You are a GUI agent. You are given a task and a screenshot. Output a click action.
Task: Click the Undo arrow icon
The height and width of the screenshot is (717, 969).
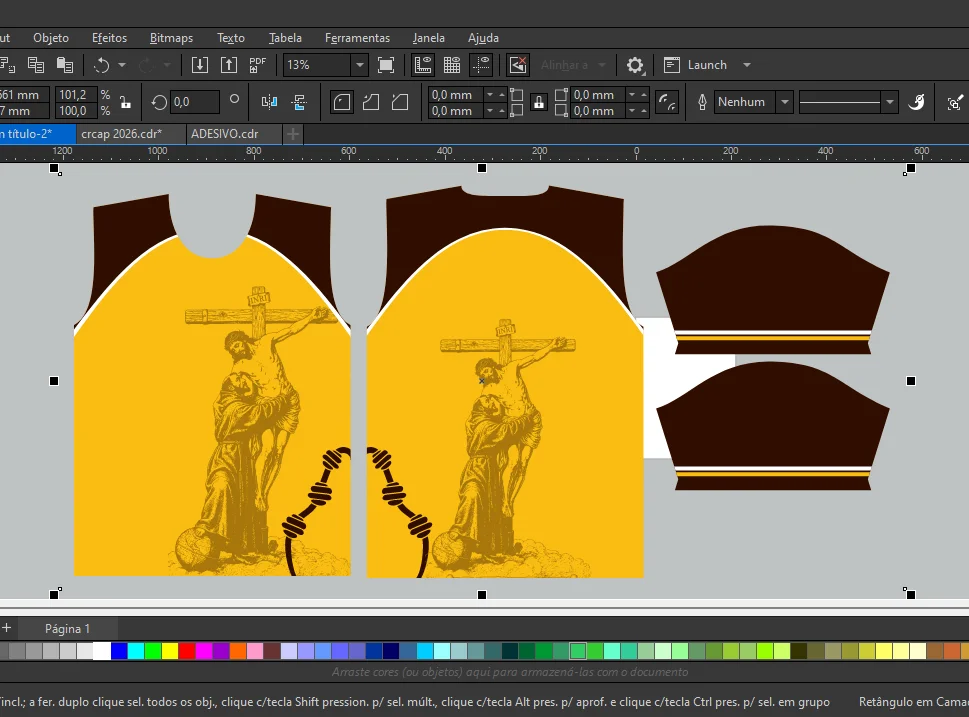[x=101, y=65]
